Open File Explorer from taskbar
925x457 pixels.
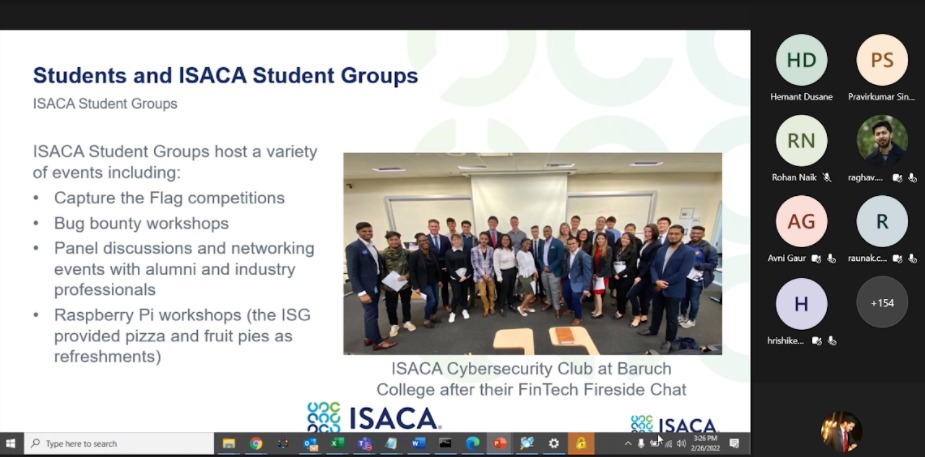click(x=229, y=443)
